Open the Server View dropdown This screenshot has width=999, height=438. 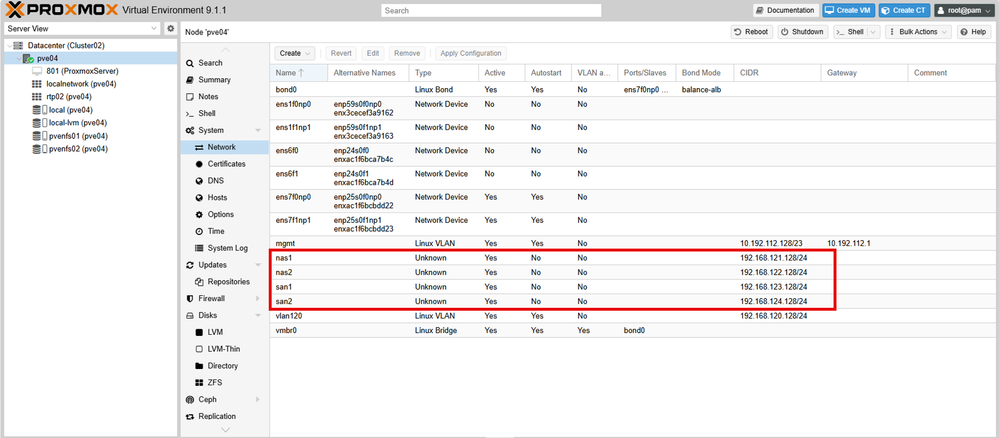[82, 29]
